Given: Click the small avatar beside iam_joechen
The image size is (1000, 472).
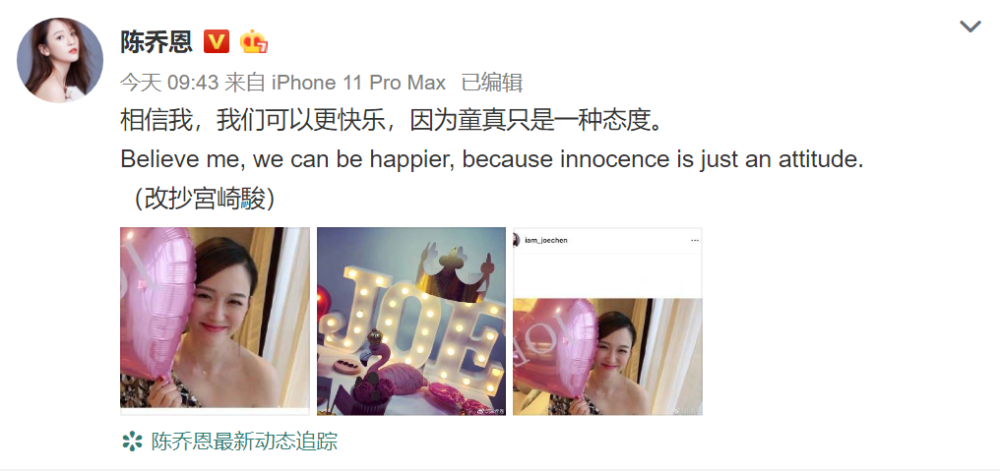Looking at the screenshot, I should click(x=516, y=240).
